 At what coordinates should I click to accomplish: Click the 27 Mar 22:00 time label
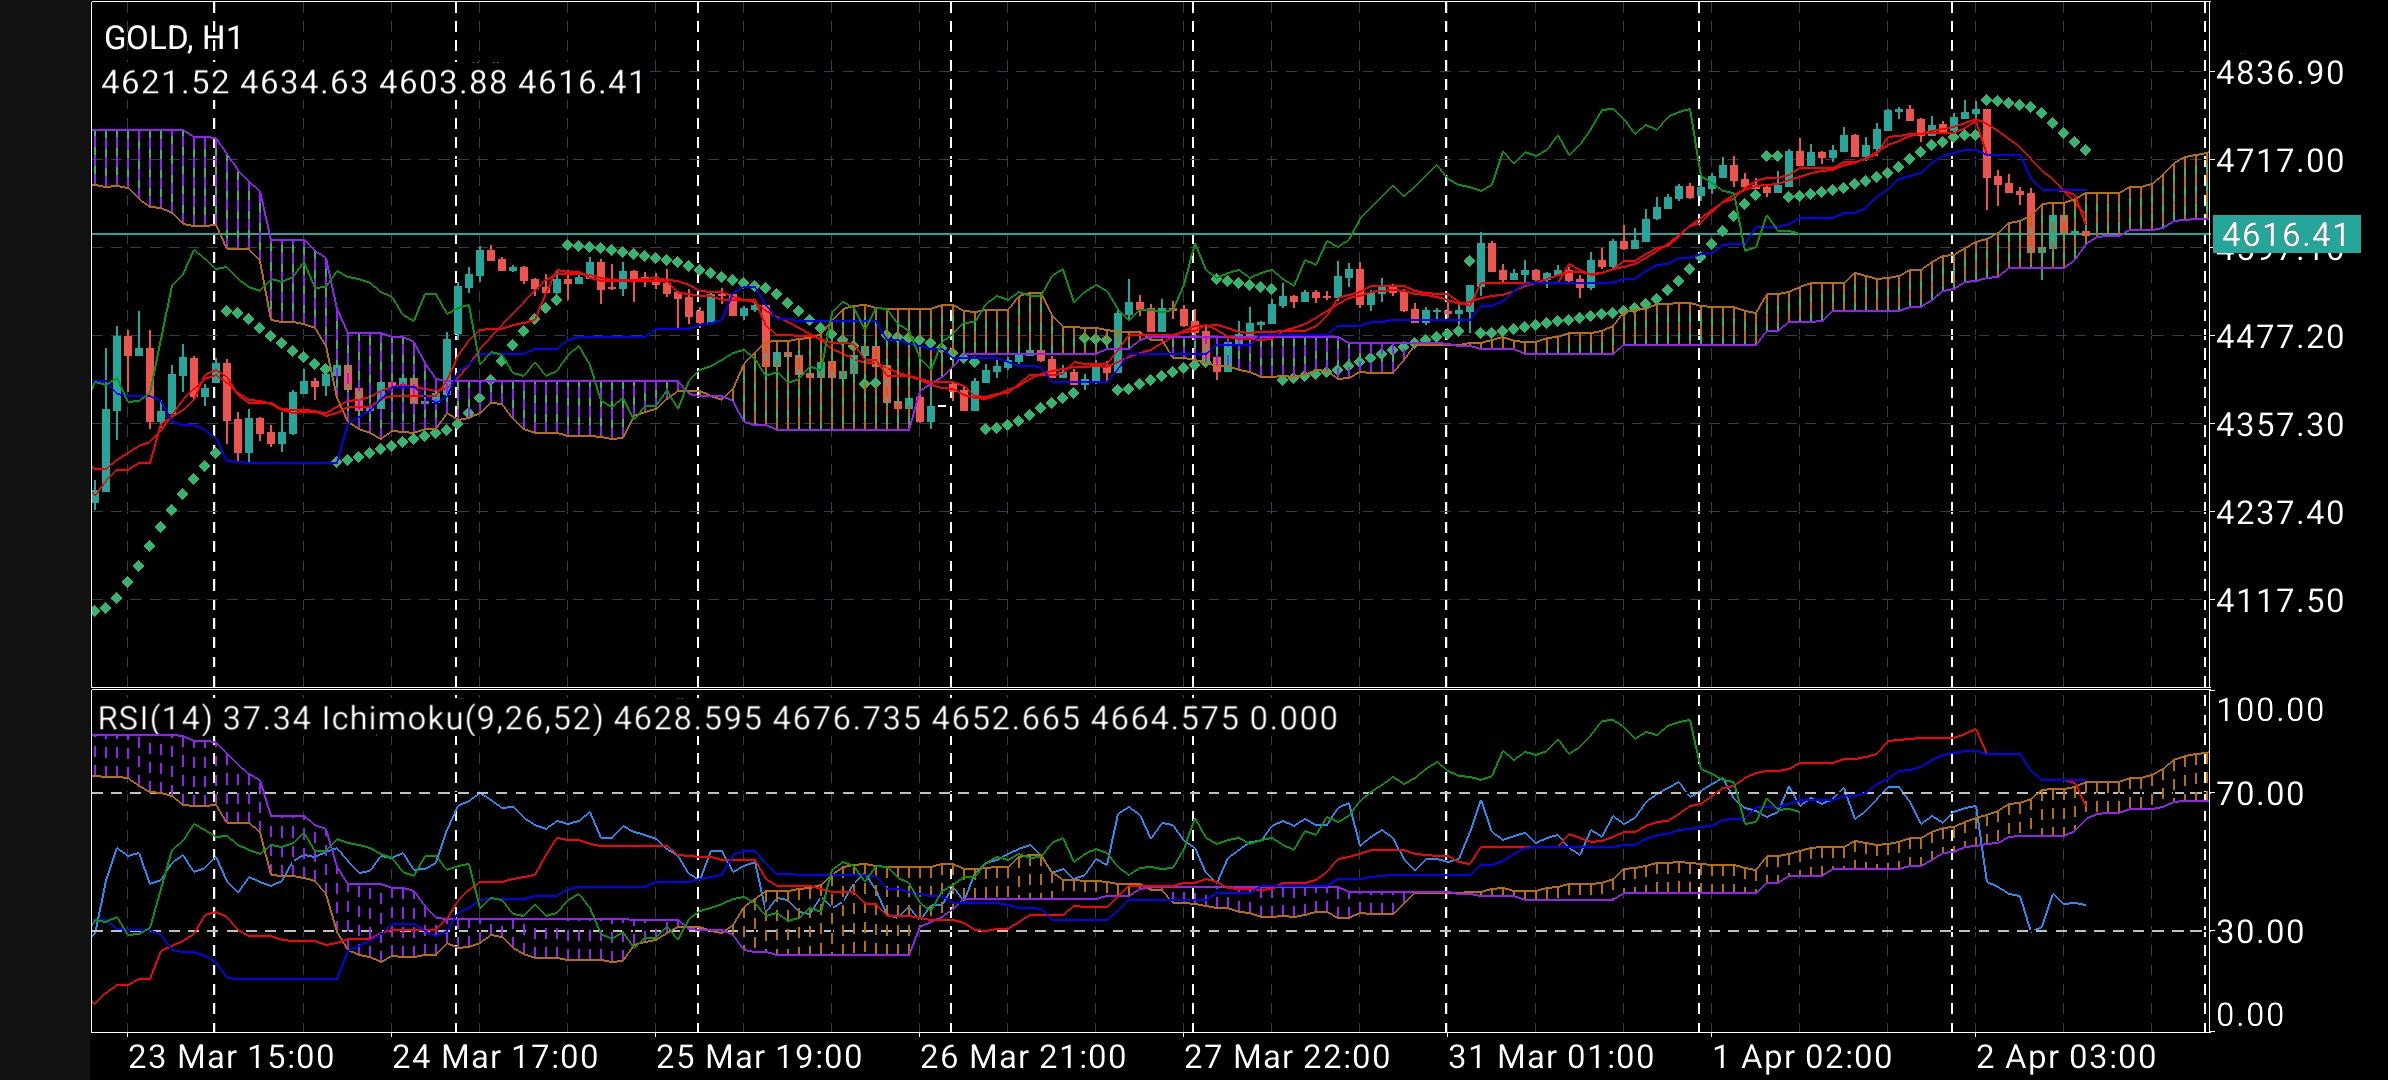click(1288, 1057)
